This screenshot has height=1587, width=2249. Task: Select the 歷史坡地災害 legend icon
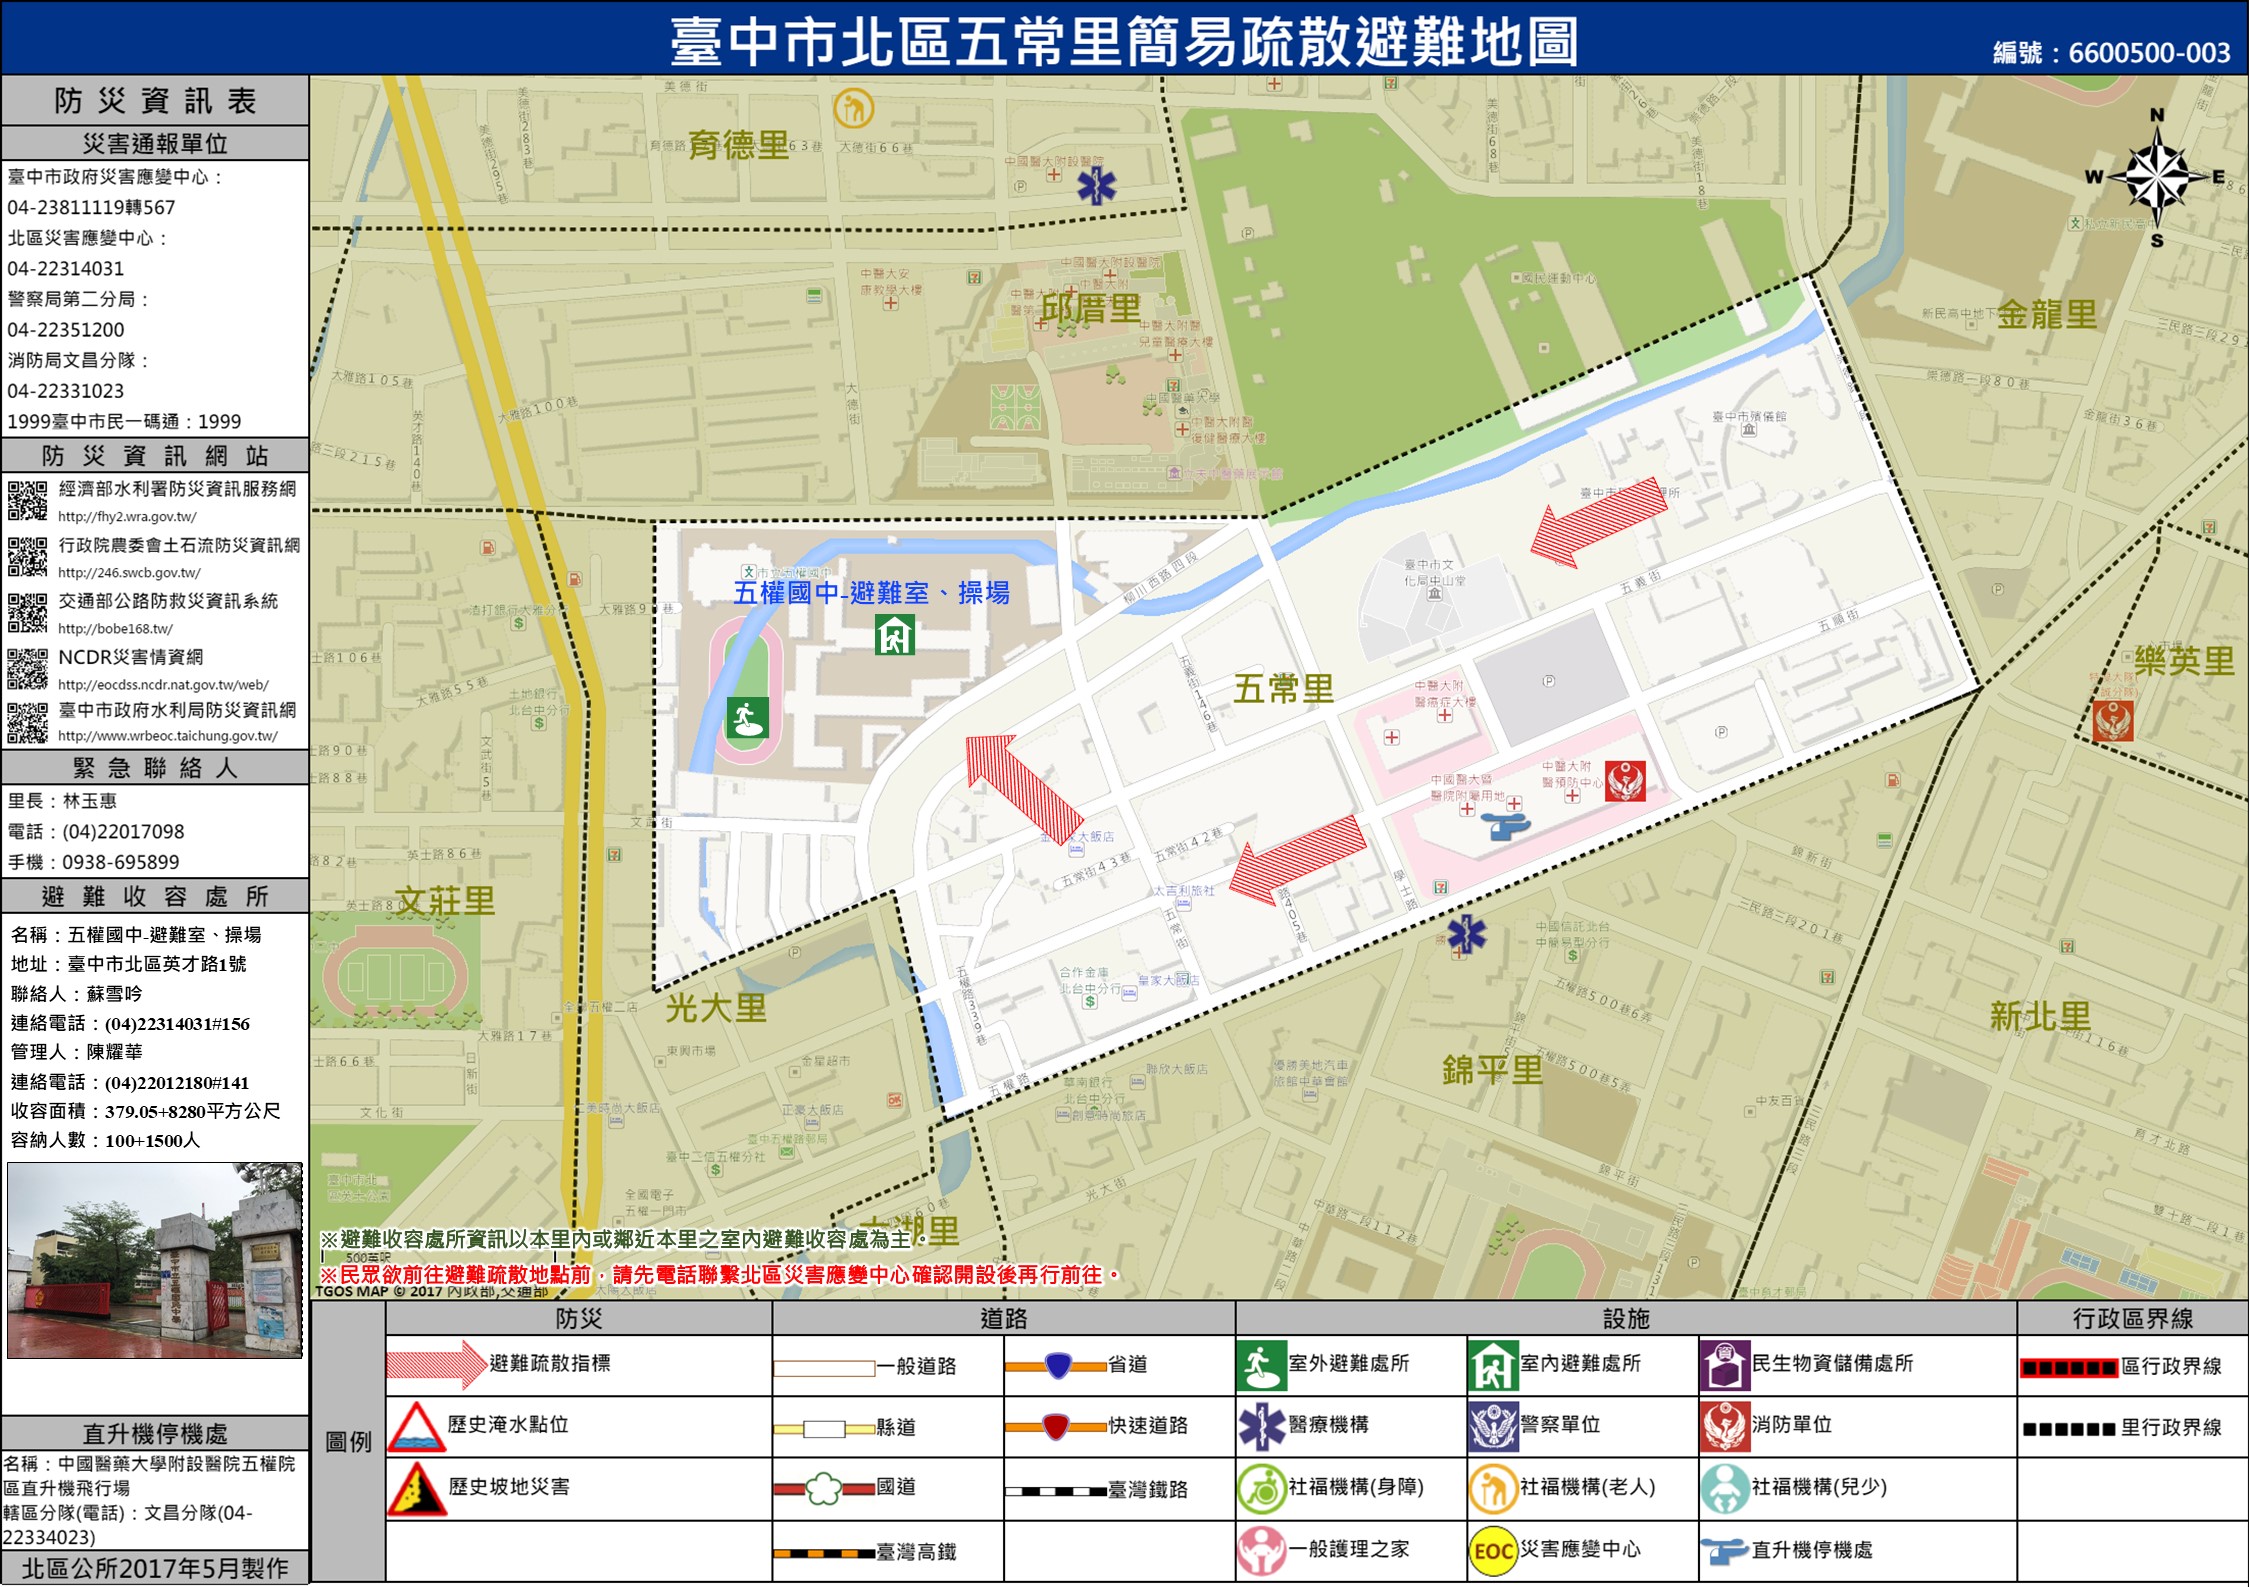click(x=417, y=1488)
